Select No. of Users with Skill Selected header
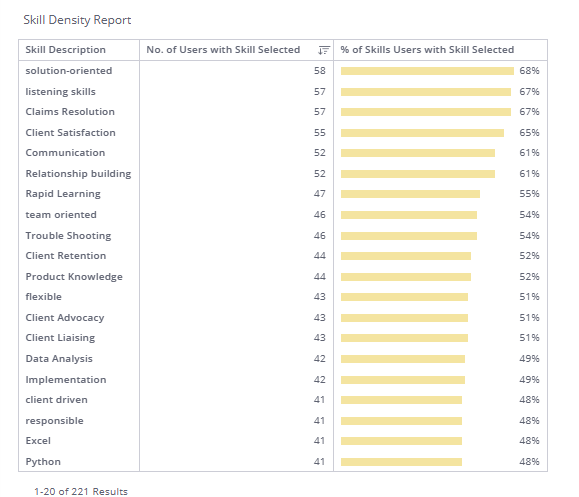This screenshot has width=579, height=497. tap(223, 50)
